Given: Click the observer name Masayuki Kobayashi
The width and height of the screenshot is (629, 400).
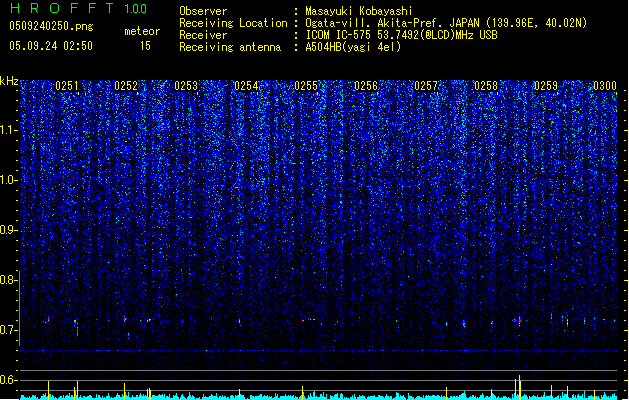Looking at the screenshot, I should point(359,11).
